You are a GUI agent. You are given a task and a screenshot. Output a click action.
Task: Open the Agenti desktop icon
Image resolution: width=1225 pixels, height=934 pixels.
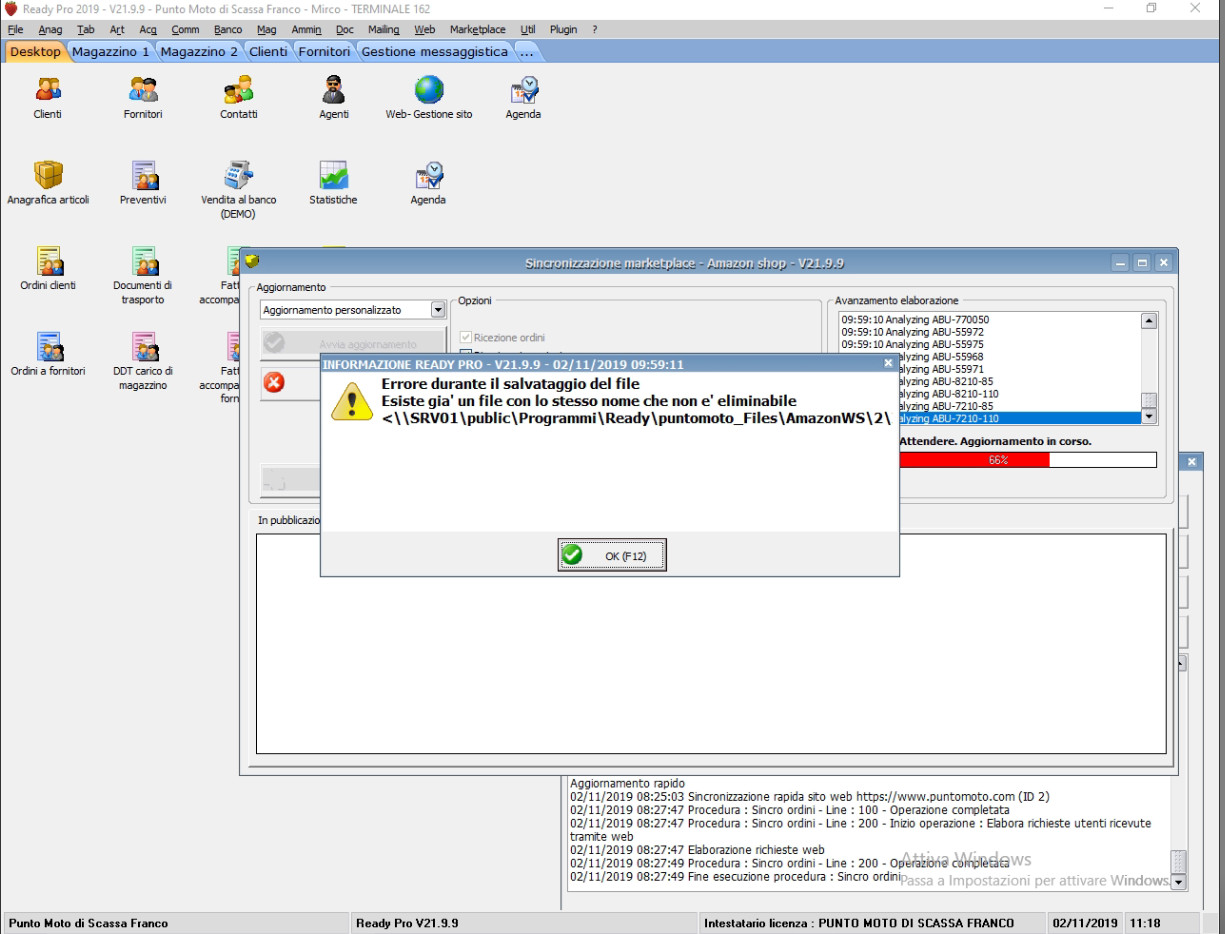click(x=334, y=90)
